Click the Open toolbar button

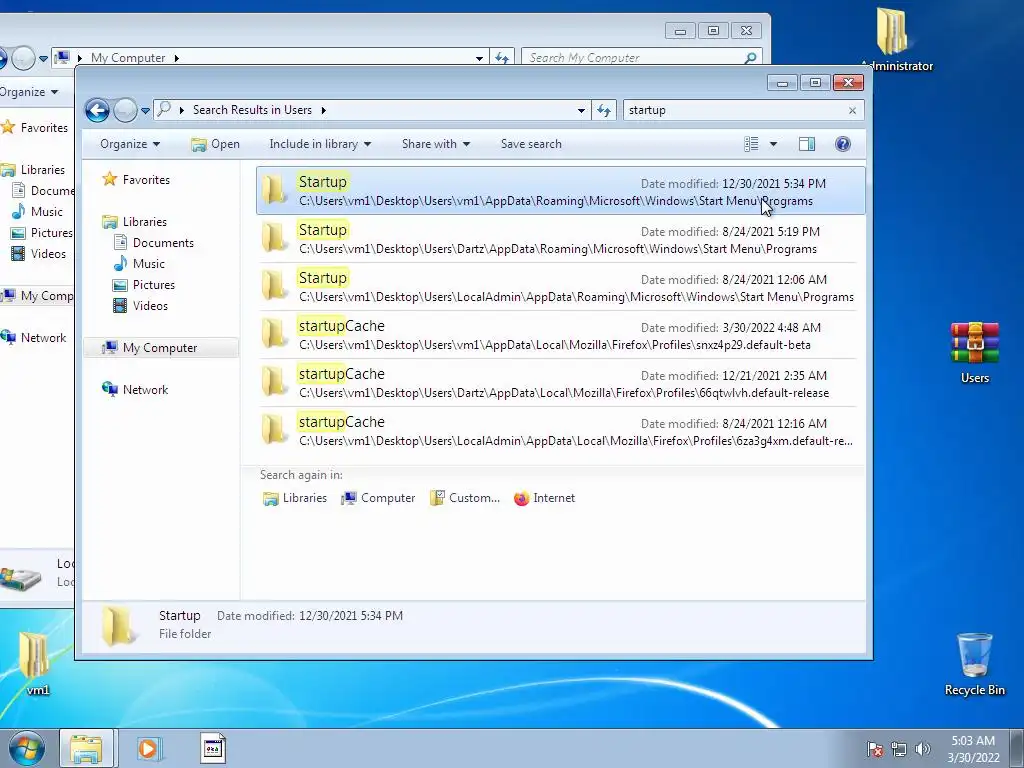(x=216, y=144)
